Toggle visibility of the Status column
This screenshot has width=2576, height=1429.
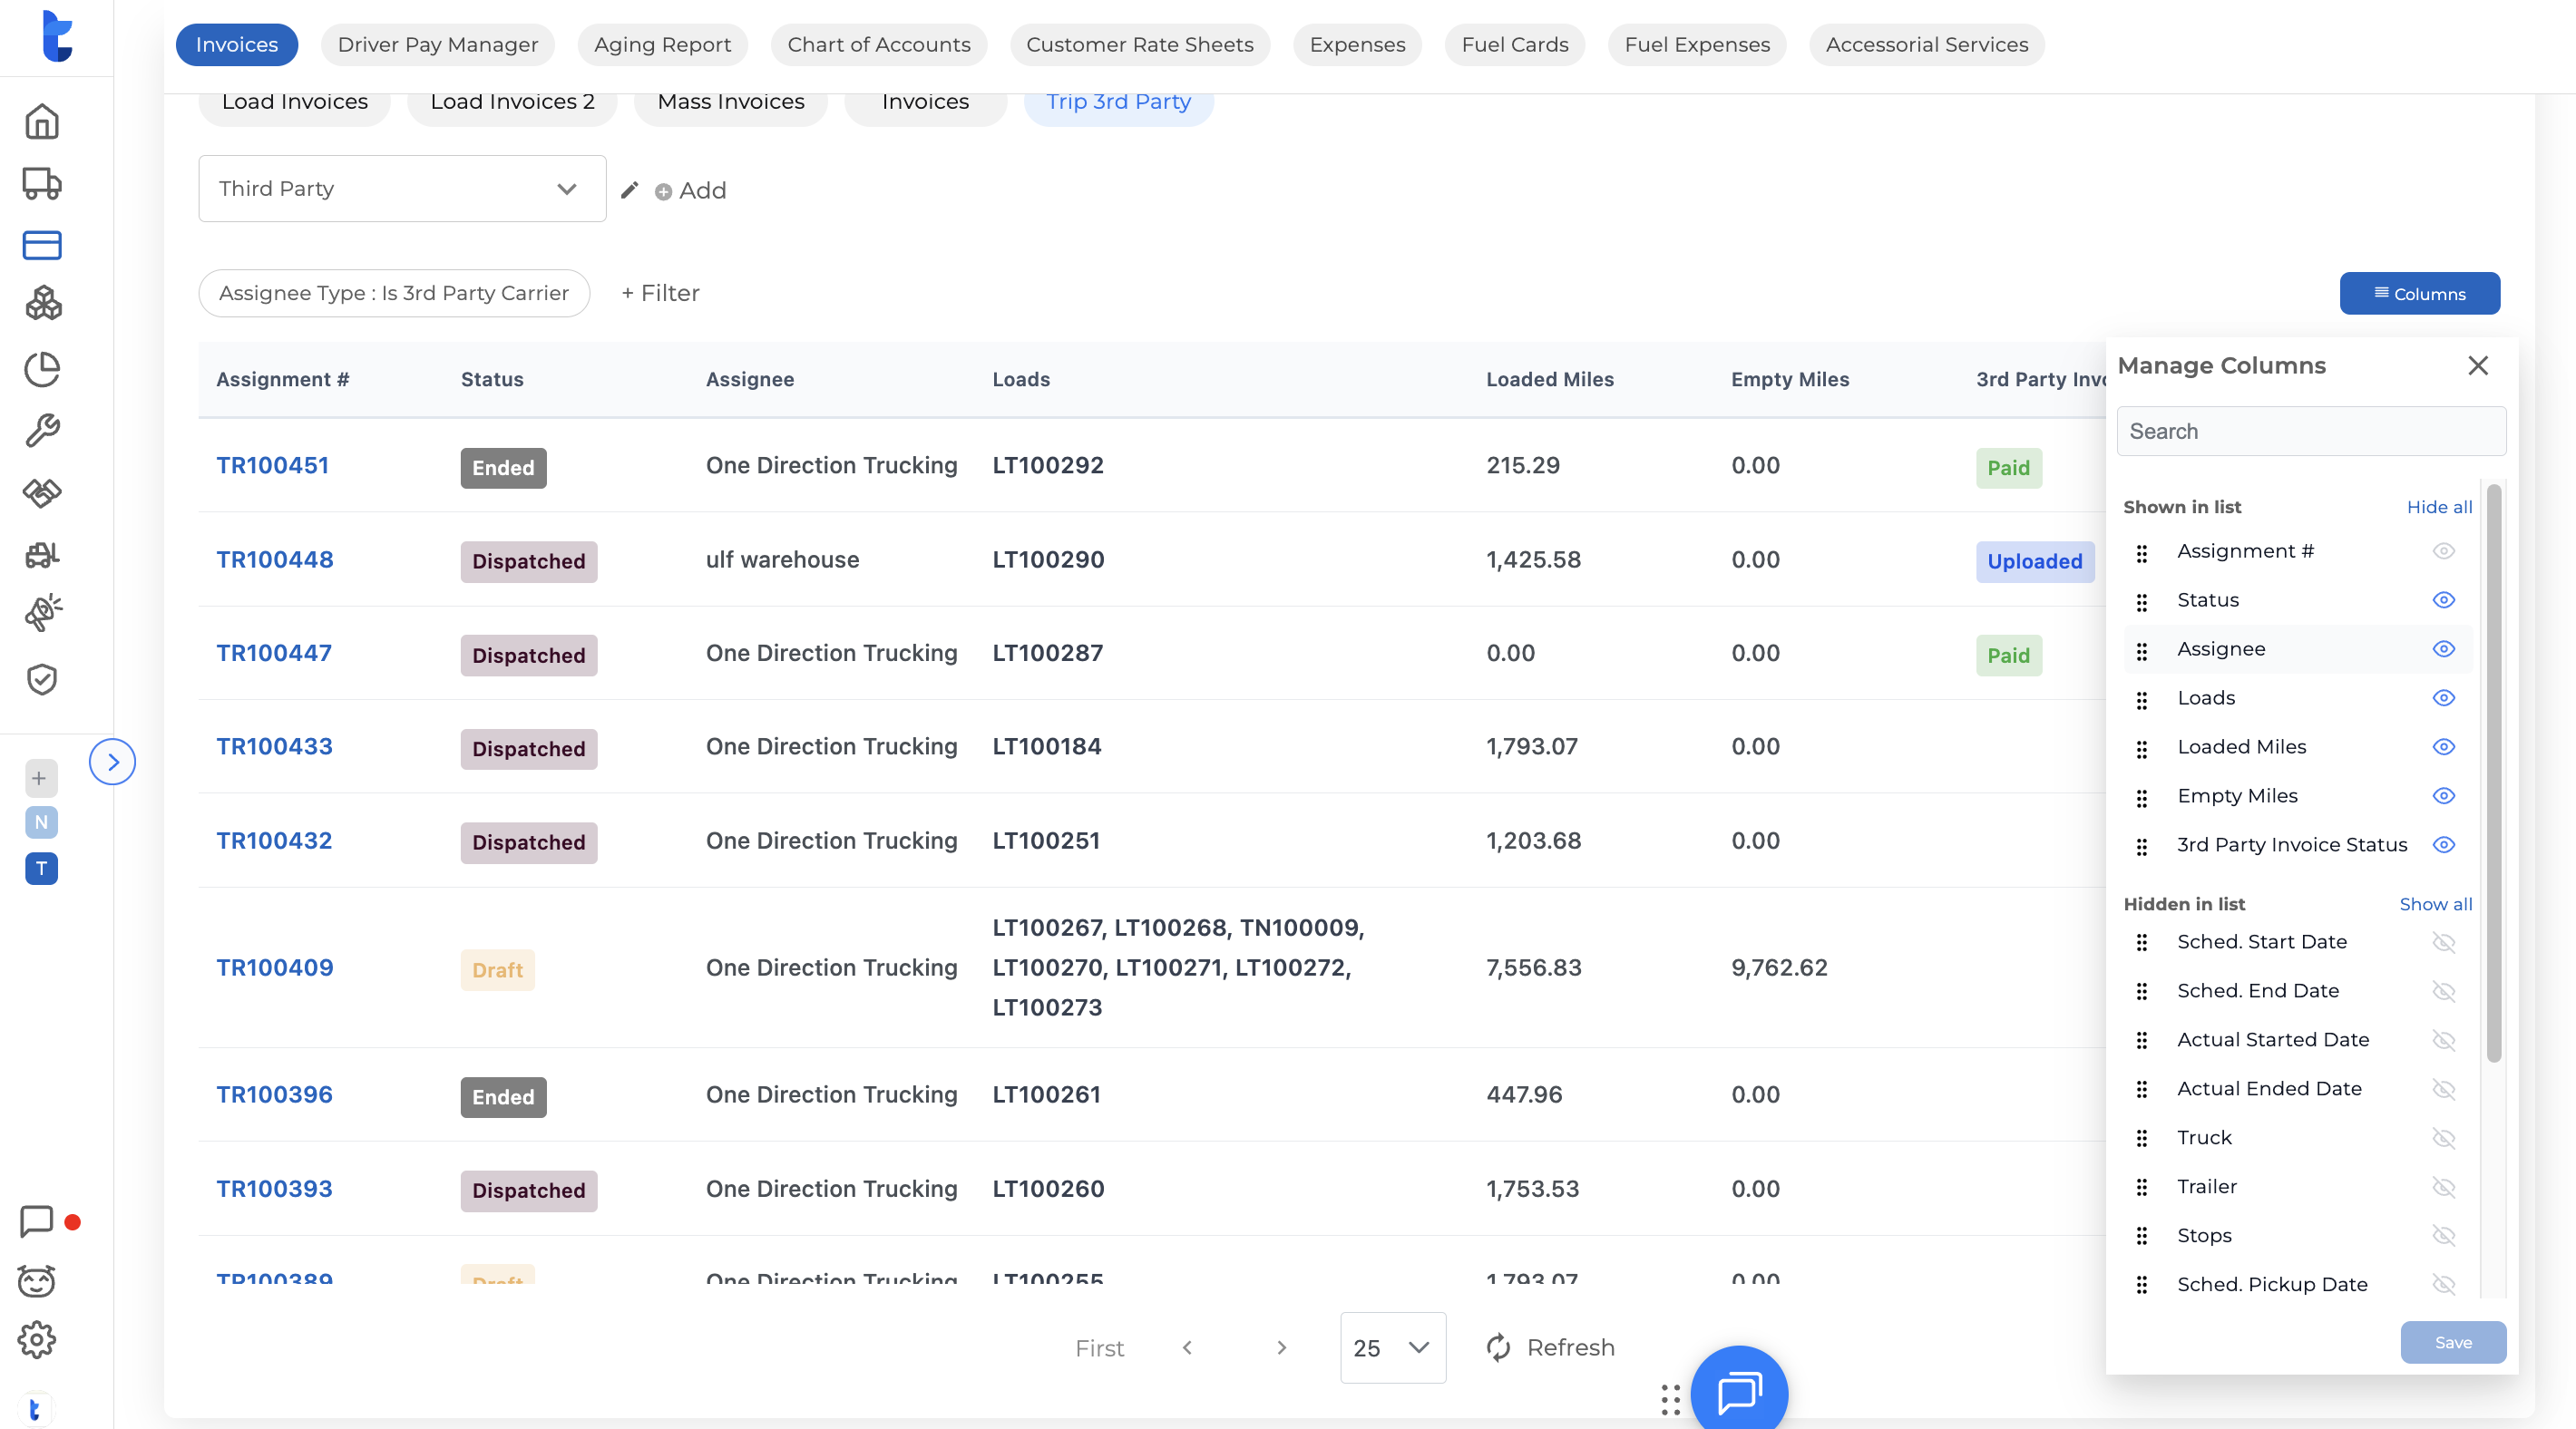pyautogui.click(x=2443, y=600)
